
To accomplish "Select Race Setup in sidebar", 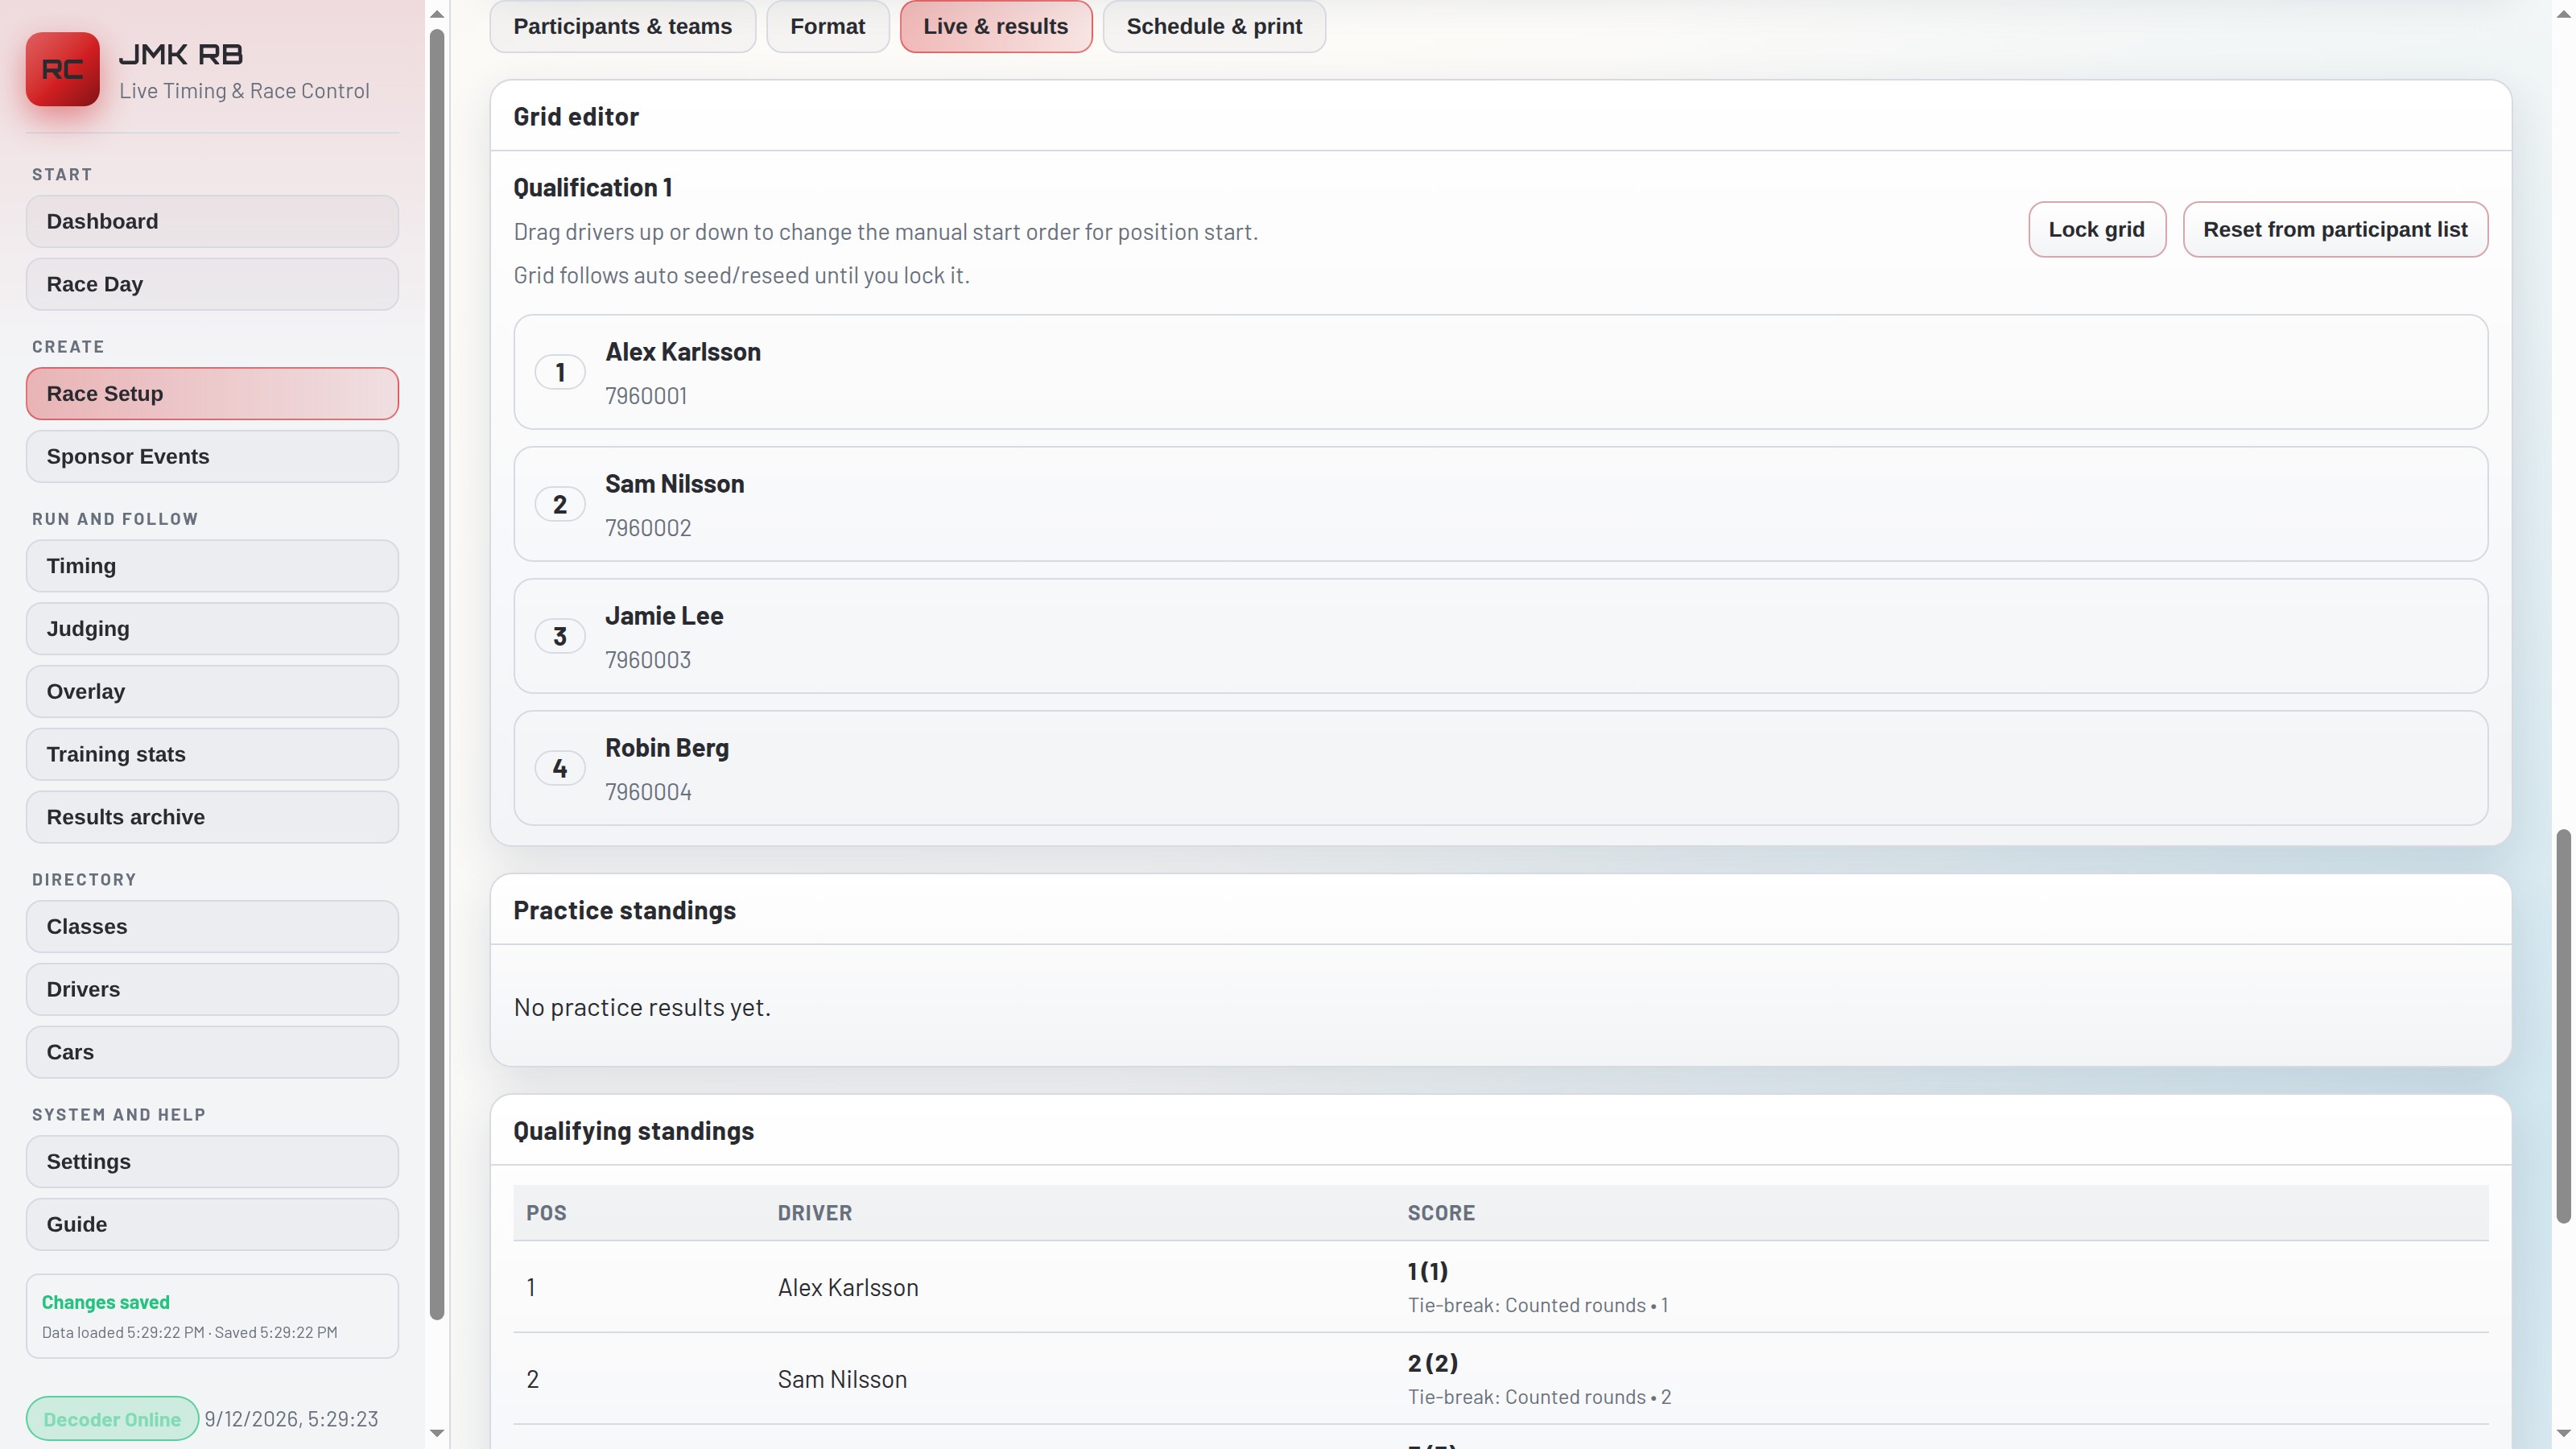I will pos(212,393).
